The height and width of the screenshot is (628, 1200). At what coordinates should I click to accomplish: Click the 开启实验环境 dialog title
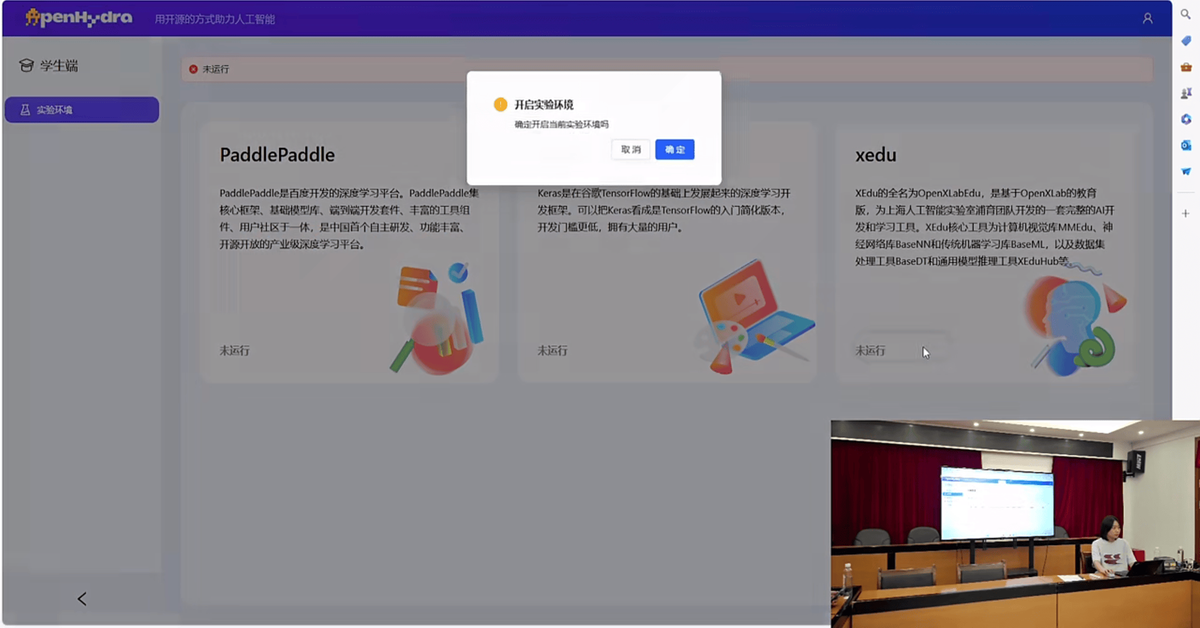point(544,104)
